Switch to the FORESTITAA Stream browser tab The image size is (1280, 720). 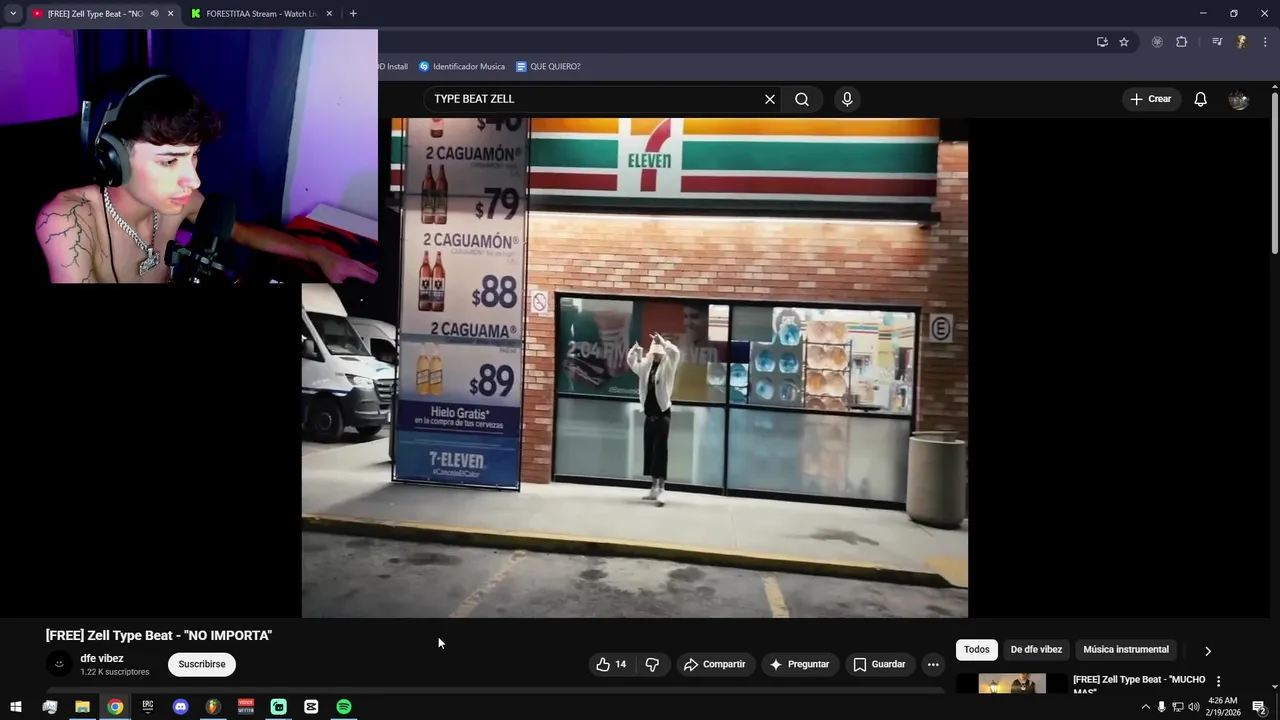coord(260,13)
